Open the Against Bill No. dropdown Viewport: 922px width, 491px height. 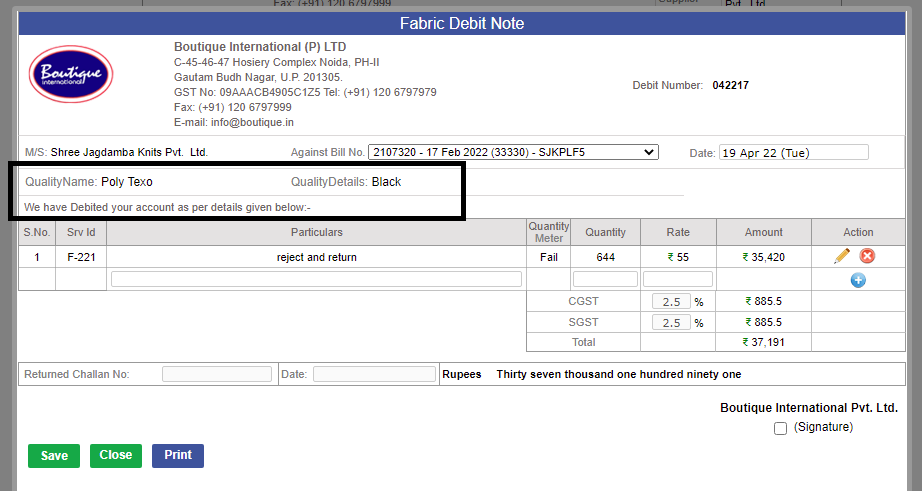(x=513, y=152)
